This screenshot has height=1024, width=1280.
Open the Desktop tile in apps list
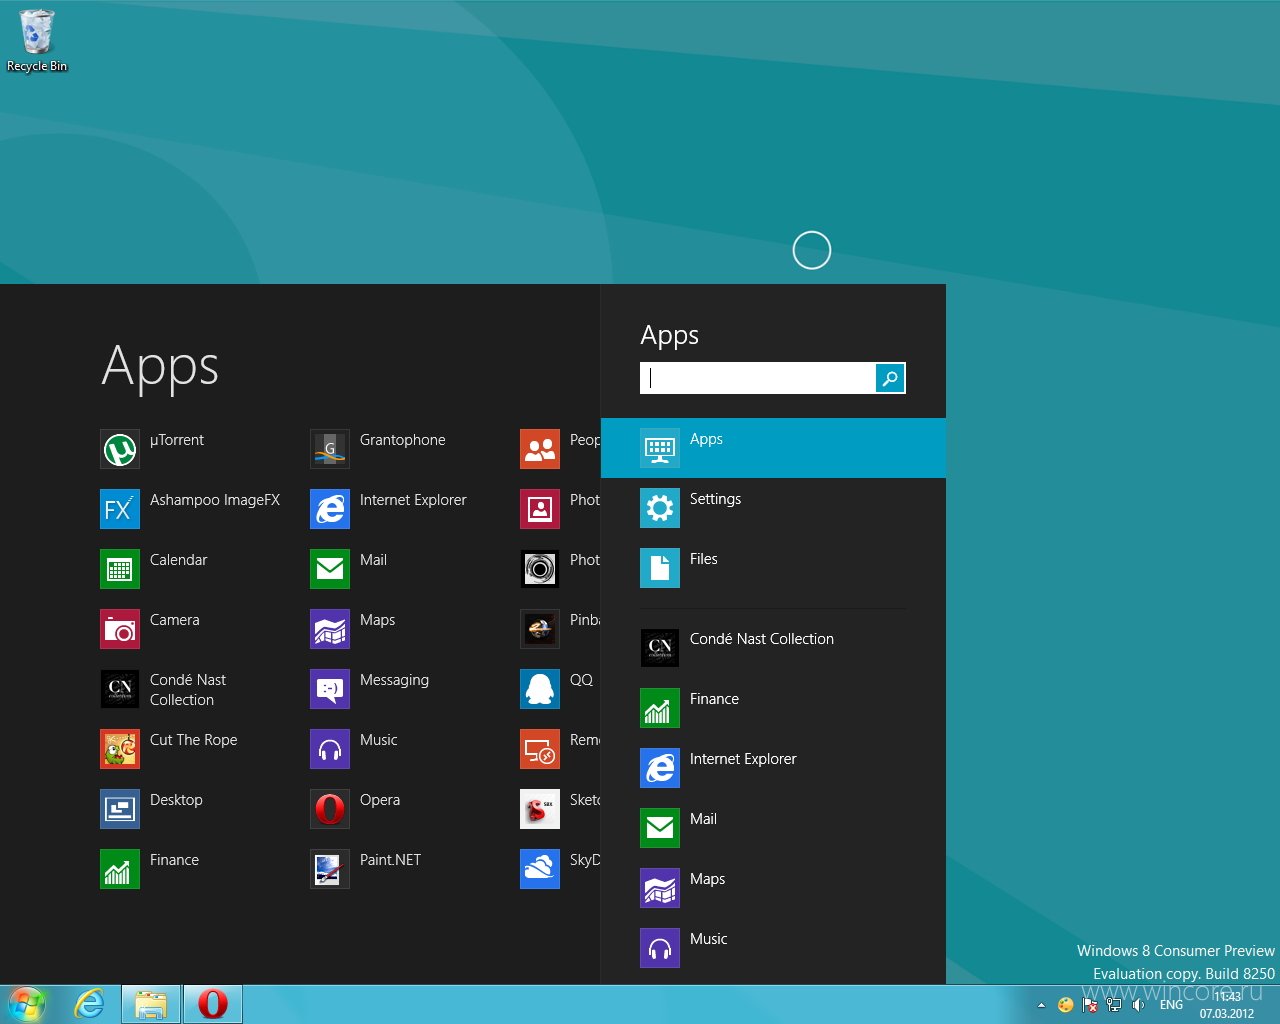pos(120,809)
